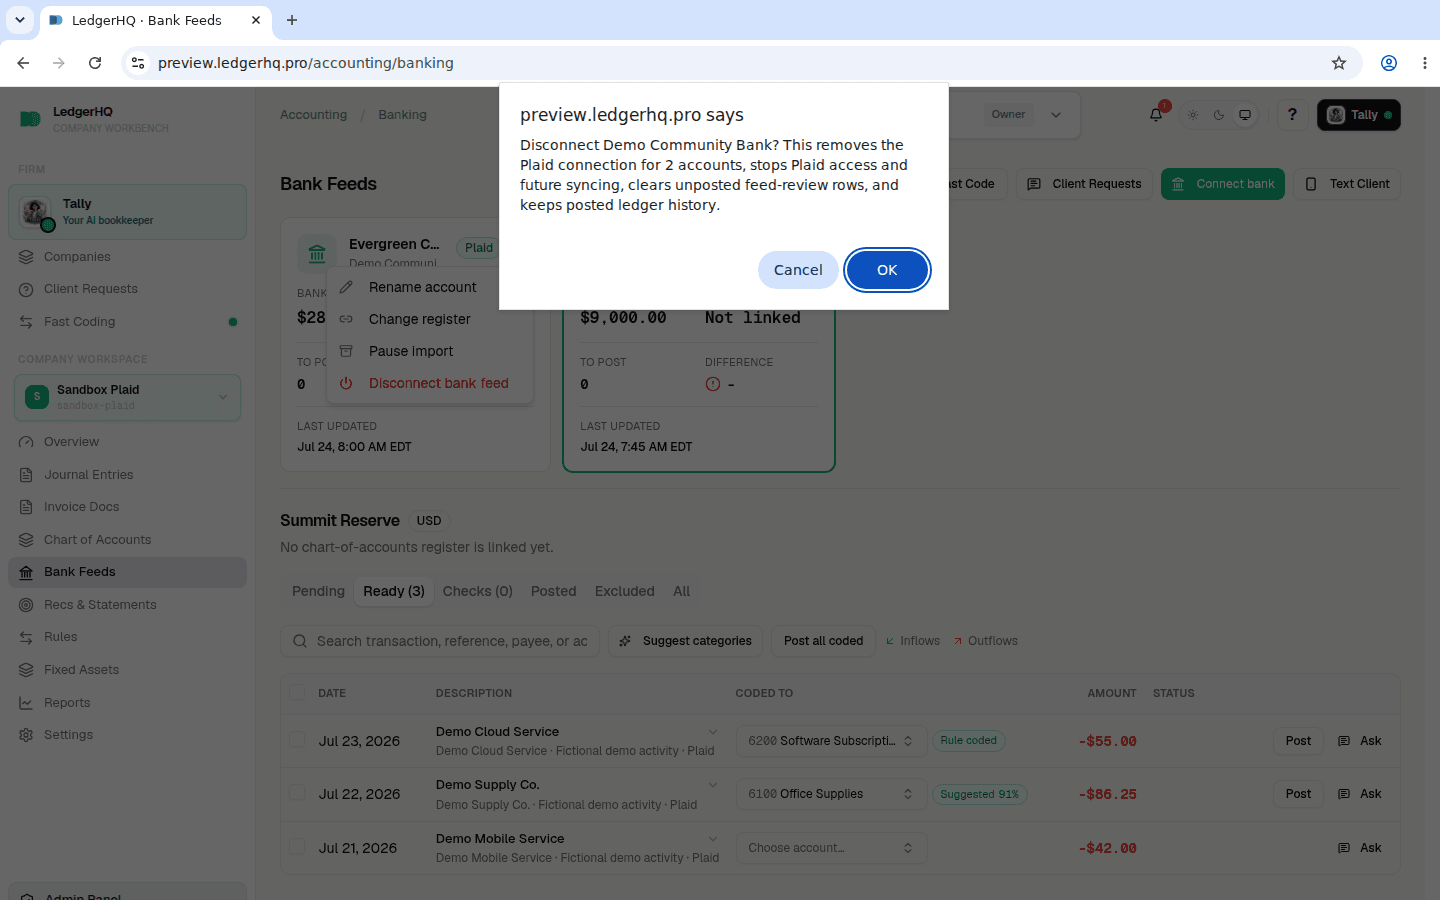Expand Demo Supply Co. row chevron
The height and width of the screenshot is (900, 1440).
713,785
